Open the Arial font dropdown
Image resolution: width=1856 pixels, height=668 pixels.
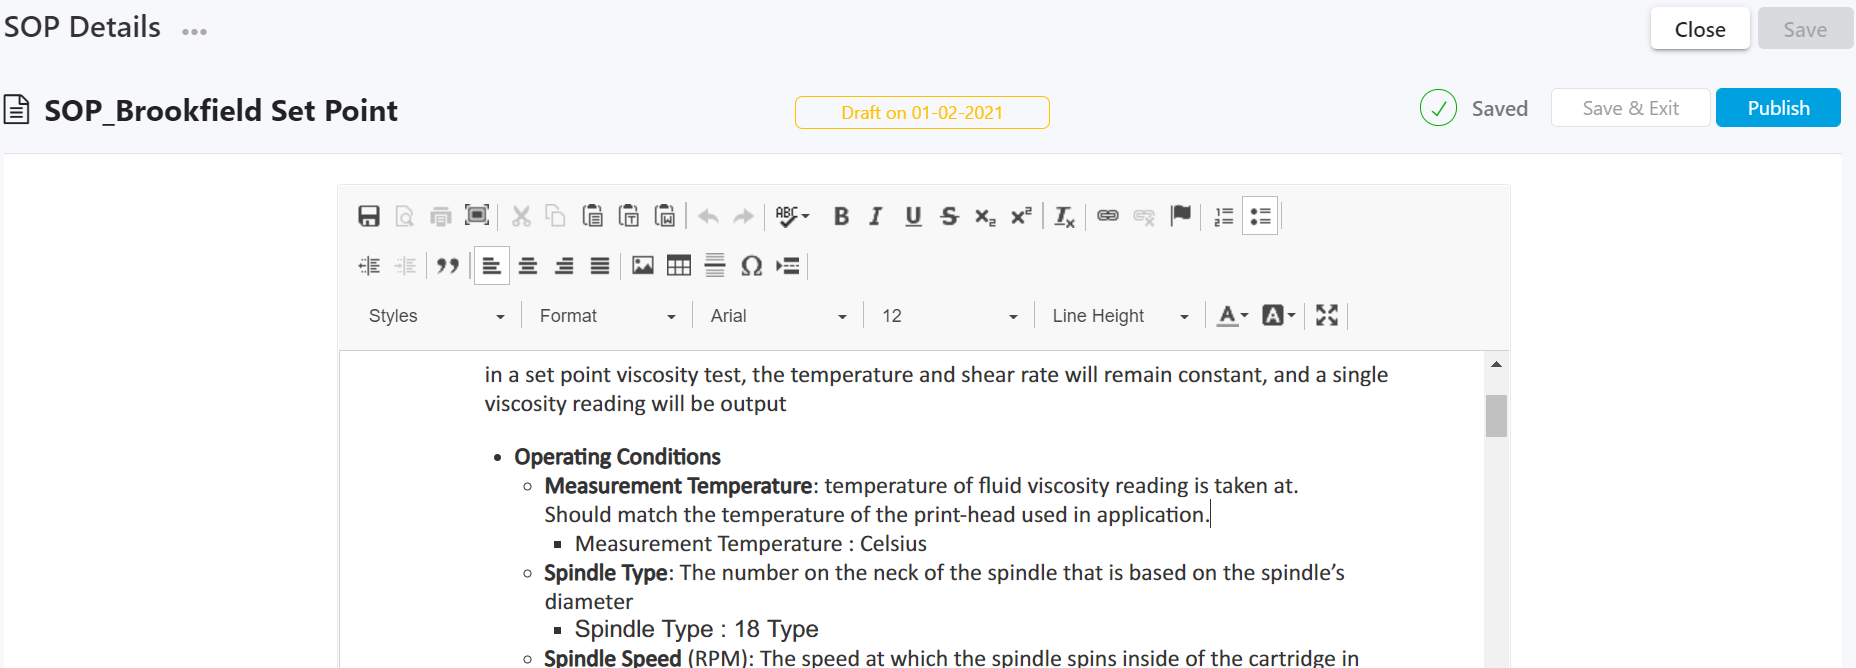779,316
